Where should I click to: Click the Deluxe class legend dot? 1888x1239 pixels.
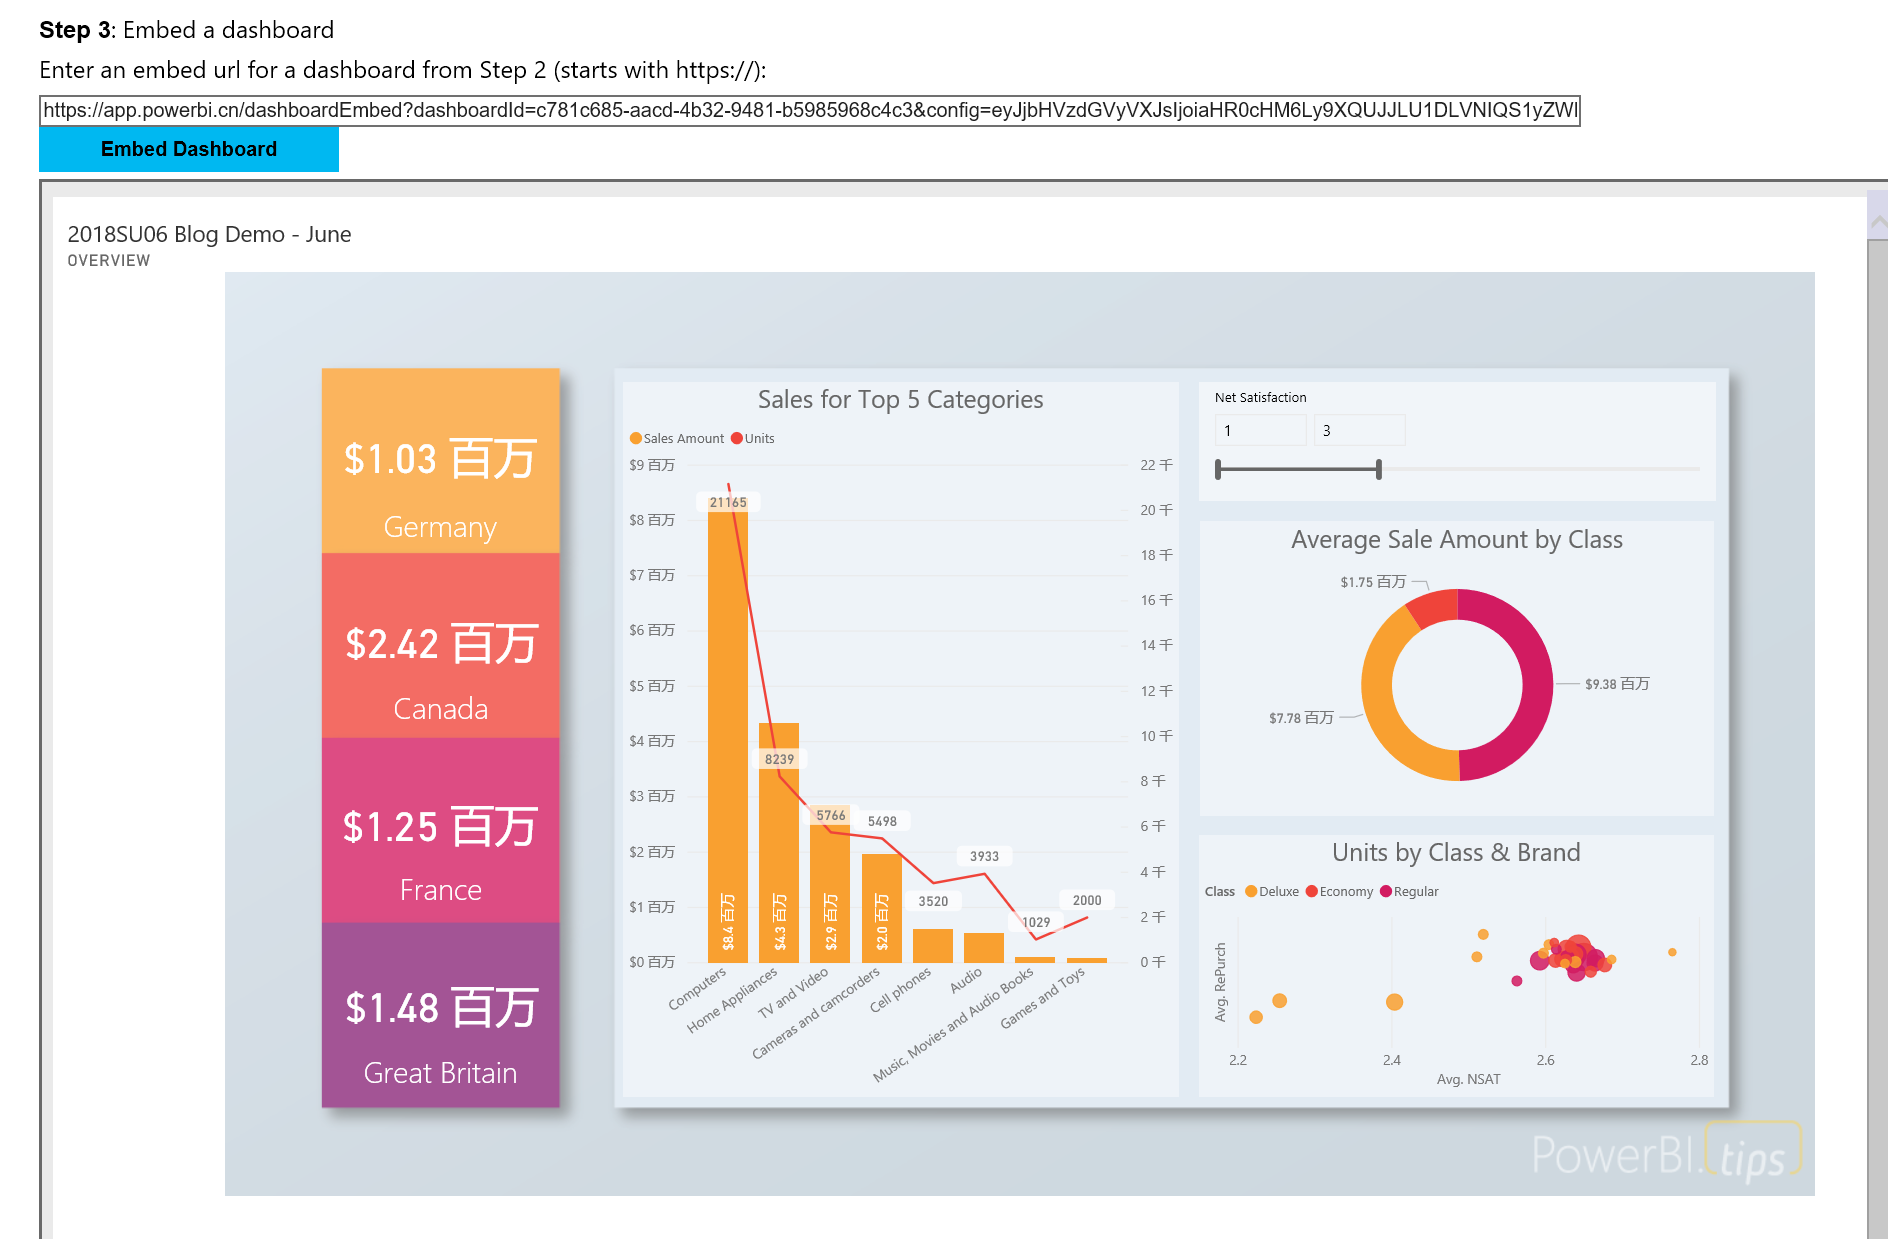pyautogui.click(x=1251, y=891)
